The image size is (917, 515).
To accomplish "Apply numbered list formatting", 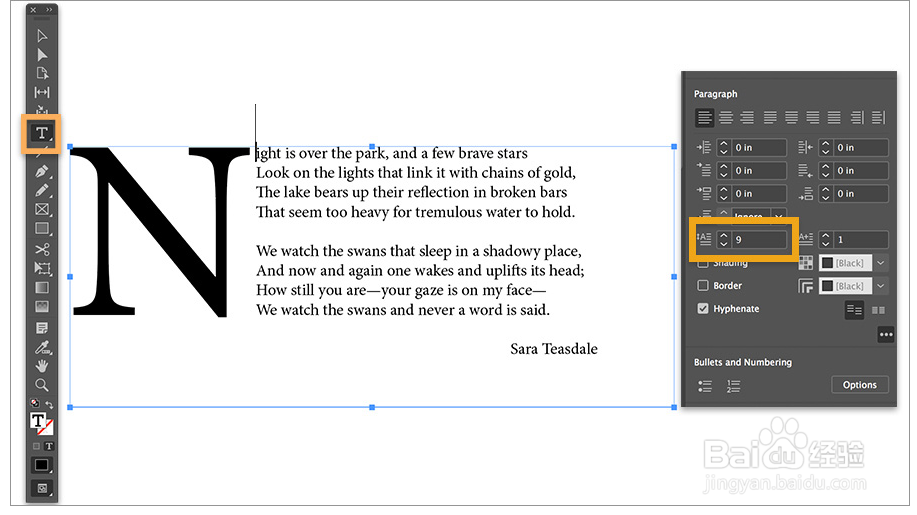I will pos(733,386).
